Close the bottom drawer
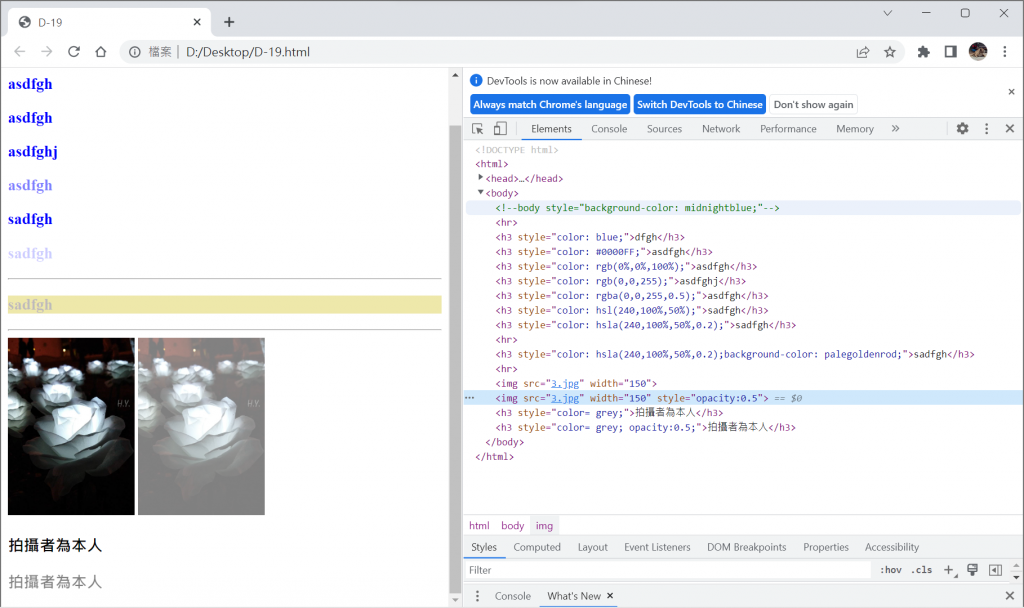1024x608 pixels. point(1010,596)
